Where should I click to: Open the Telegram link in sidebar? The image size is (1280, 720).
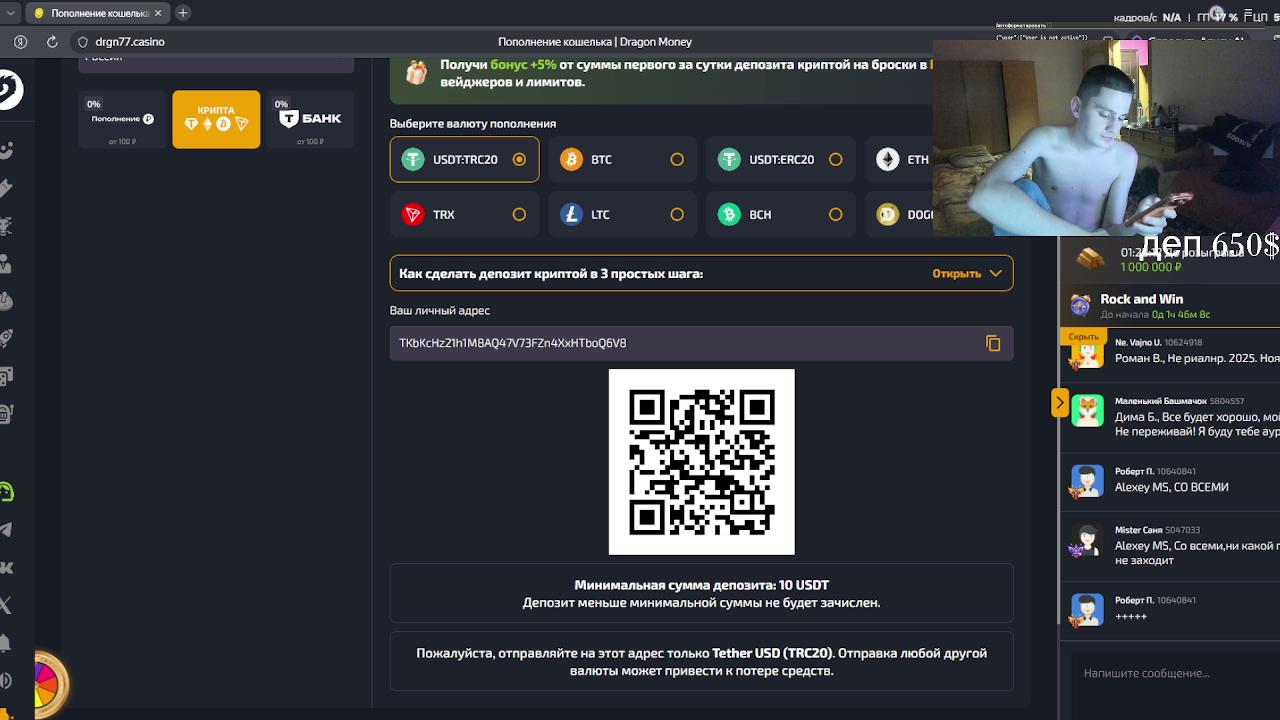coord(6,529)
